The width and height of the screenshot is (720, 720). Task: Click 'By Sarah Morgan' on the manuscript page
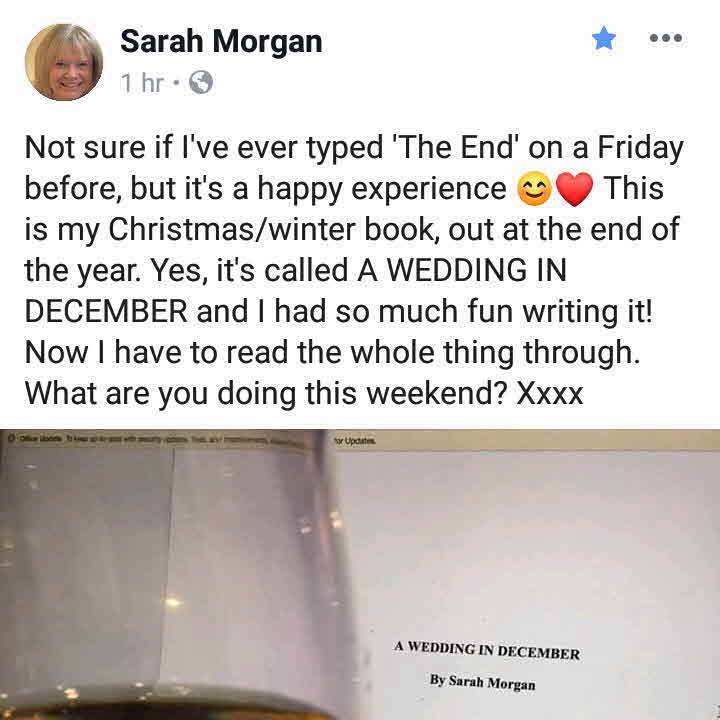483,682
